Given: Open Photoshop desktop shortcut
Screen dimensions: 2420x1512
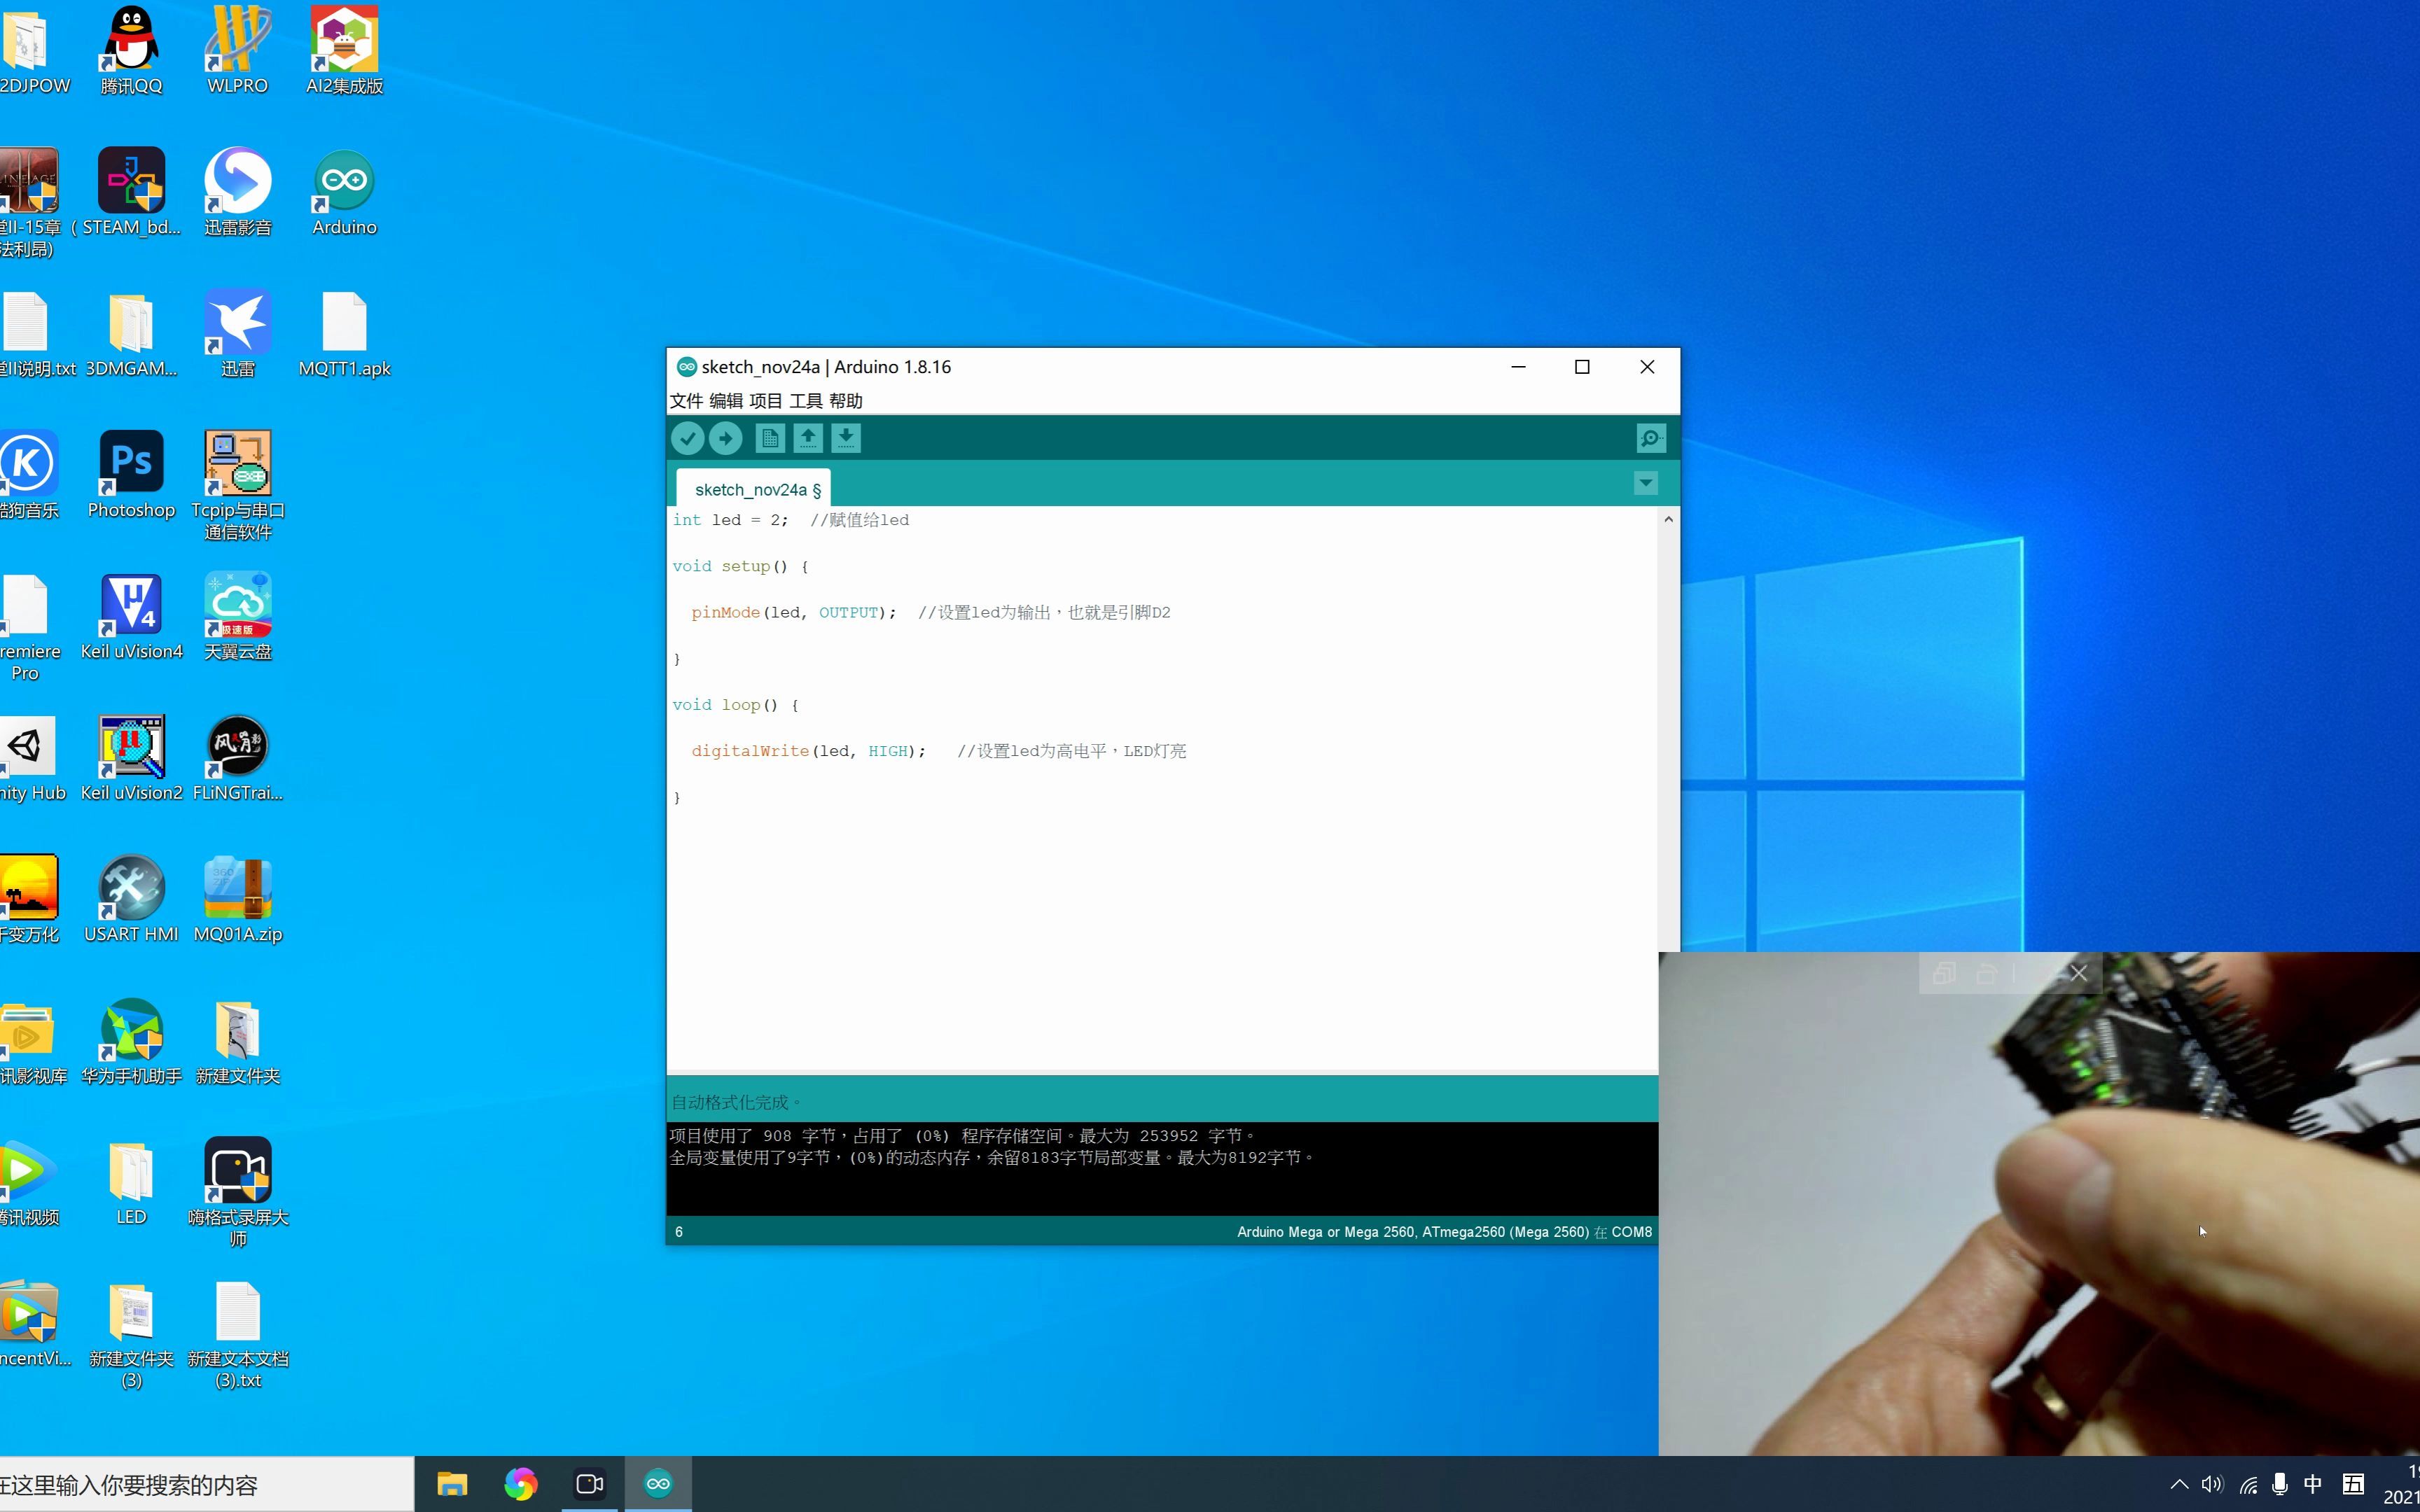Looking at the screenshot, I should click(x=131, y=475).
